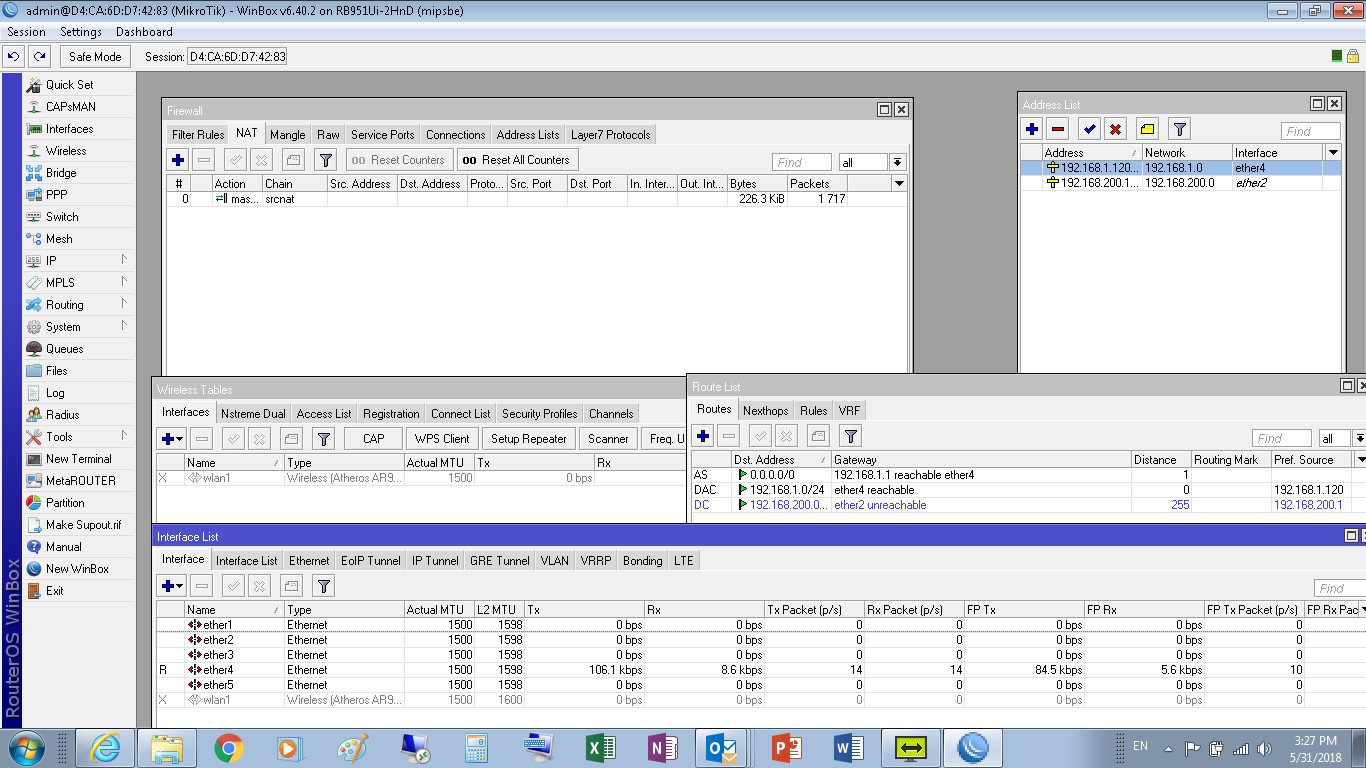Switch to Filter Rules tab

pyautogui.click(x=198, y=135)
